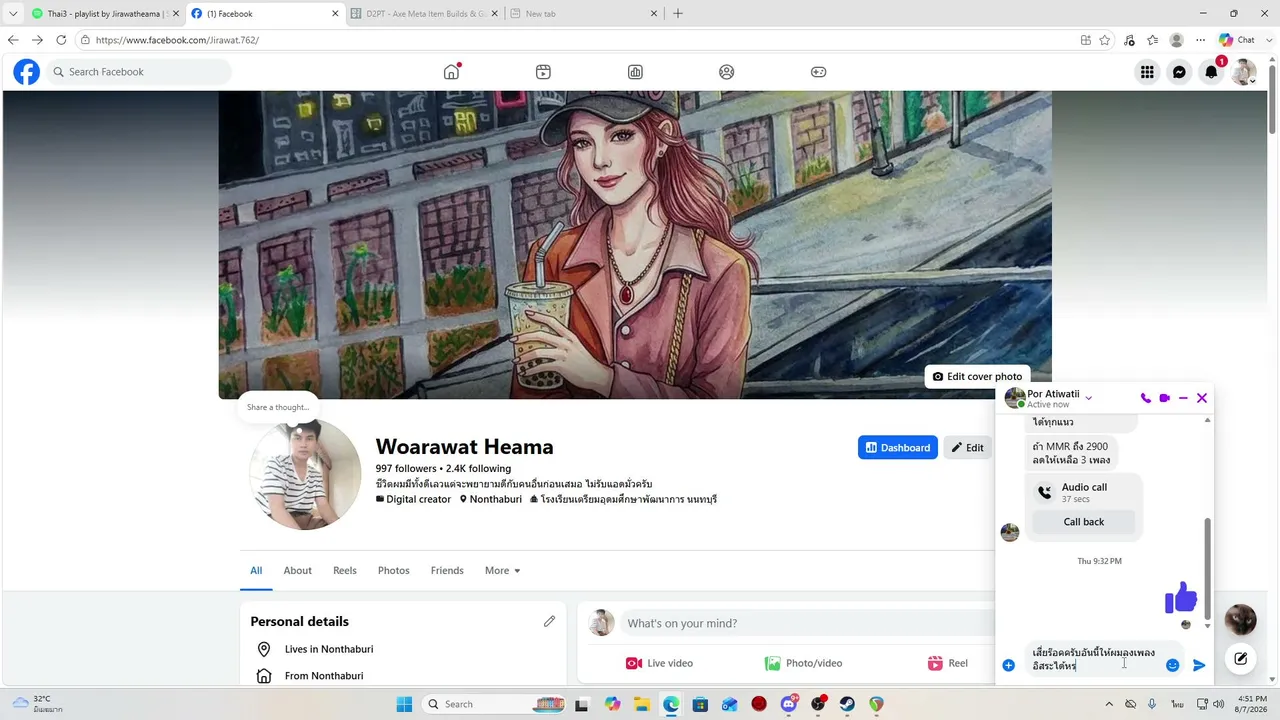This screenshot has width=1280, height=720.
Task: Open the Professional dashboard chart icon in top navigation
Action: pos(635,72)
